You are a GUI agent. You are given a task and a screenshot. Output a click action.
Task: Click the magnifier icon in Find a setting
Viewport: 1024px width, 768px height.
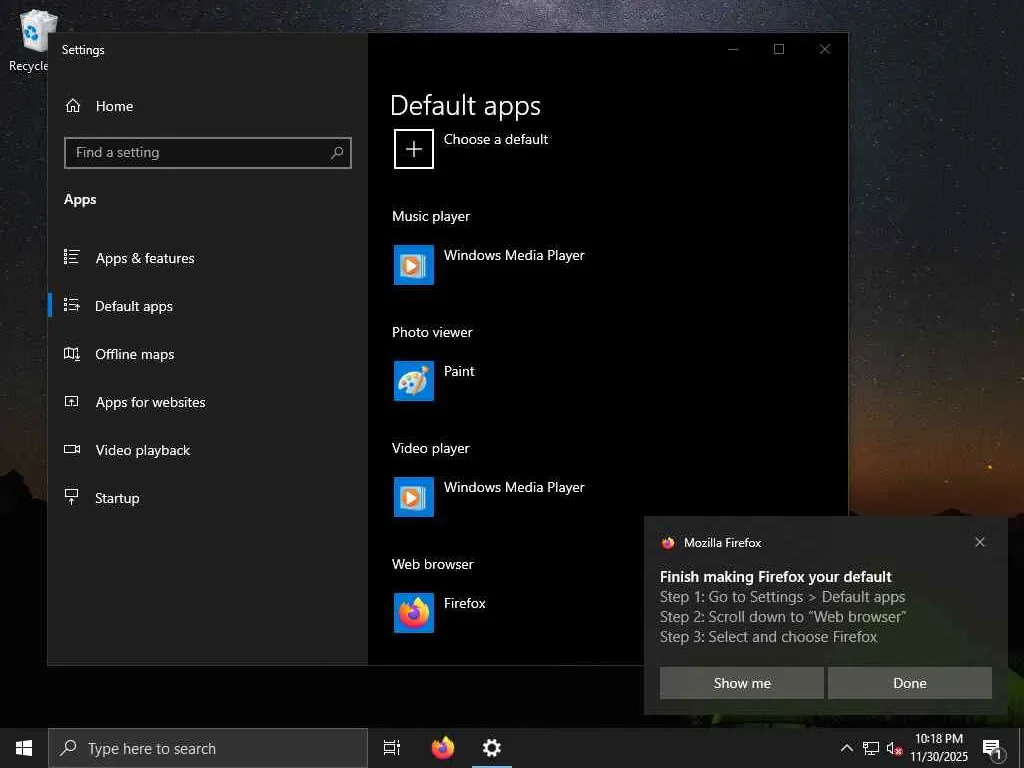click(337, 153)
